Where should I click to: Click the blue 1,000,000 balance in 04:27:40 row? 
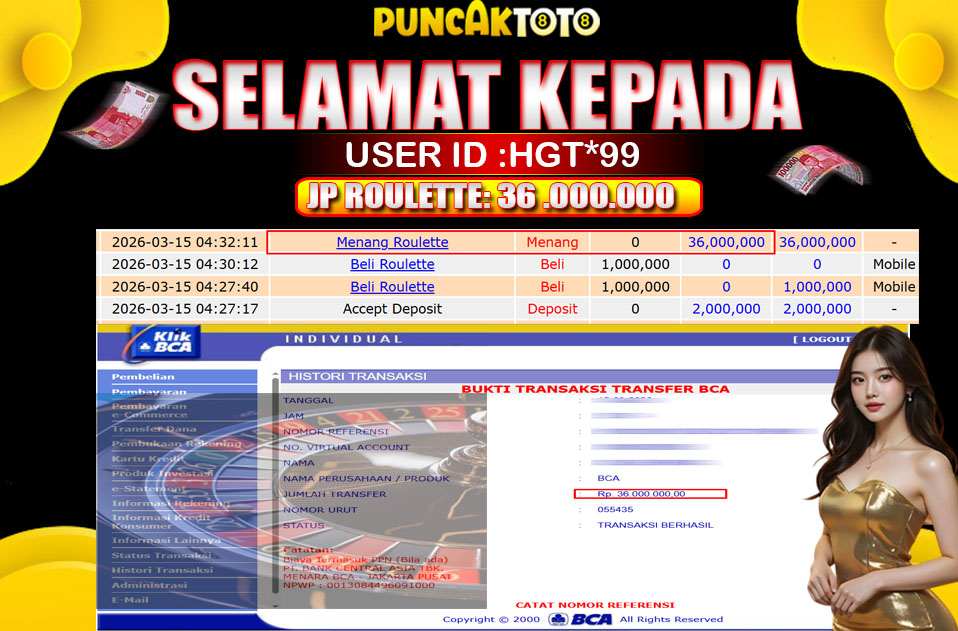(x=817, y=286)
